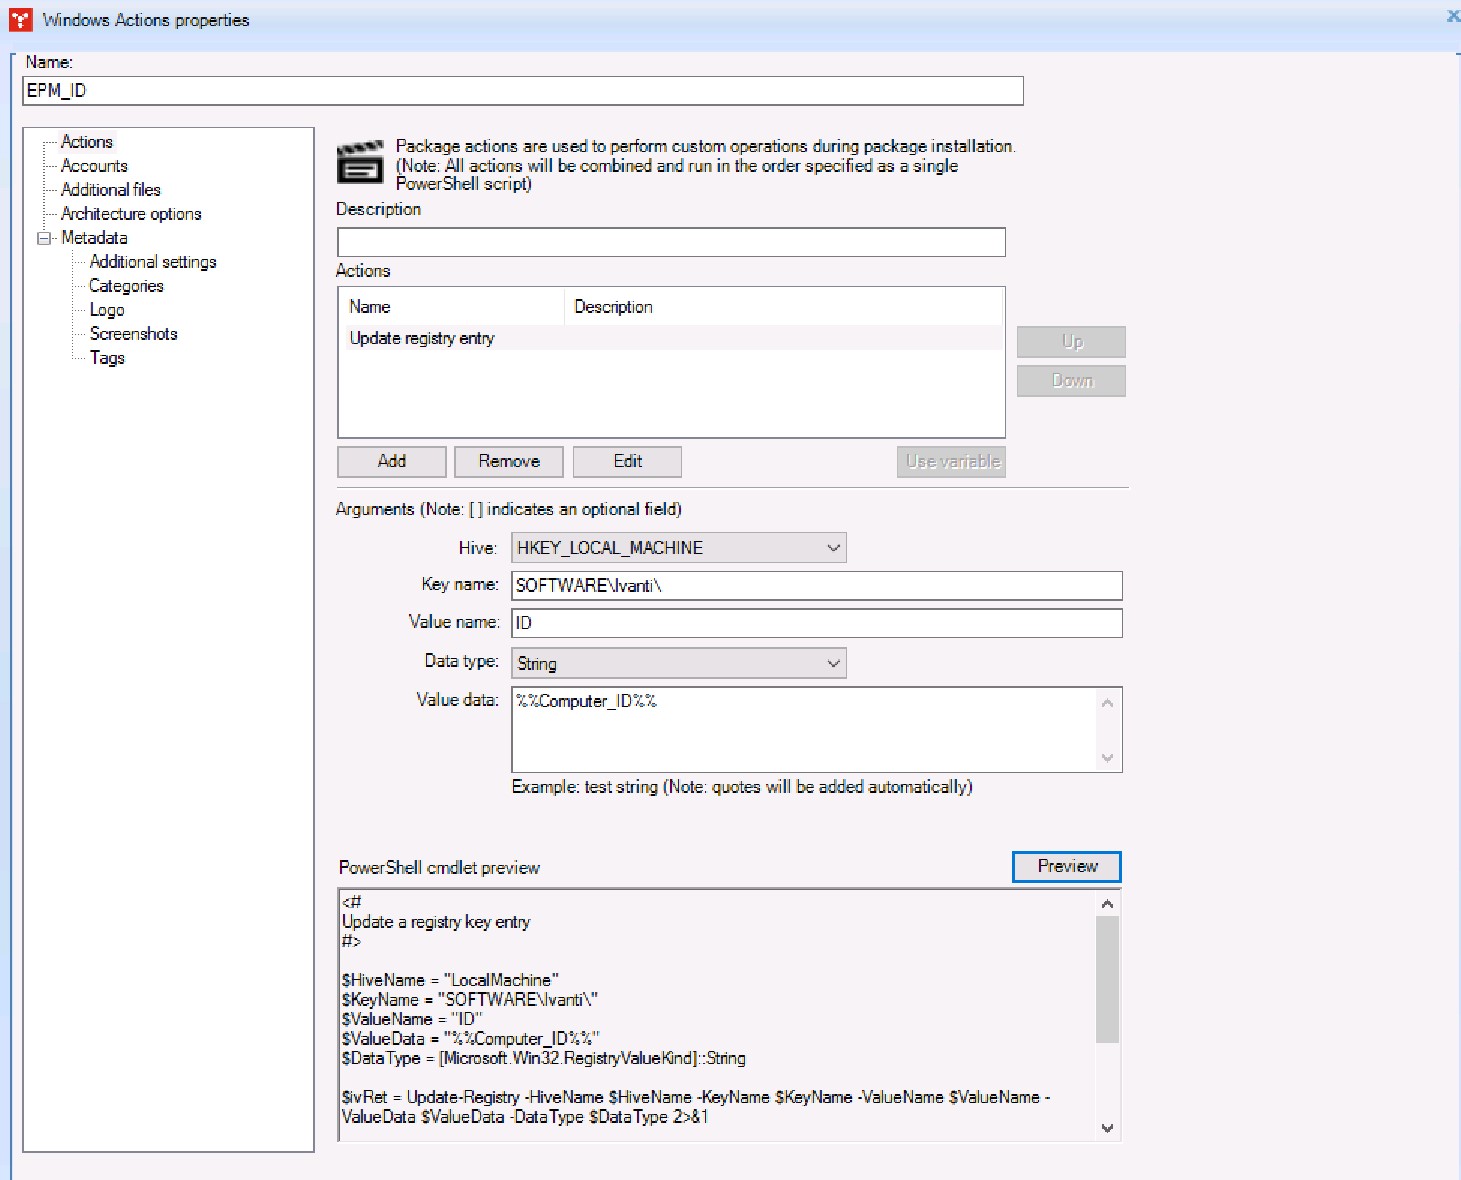Select the Tags node
Image resolution: width=1461 pixels, height=1180 pixels.
coord(106,357)
